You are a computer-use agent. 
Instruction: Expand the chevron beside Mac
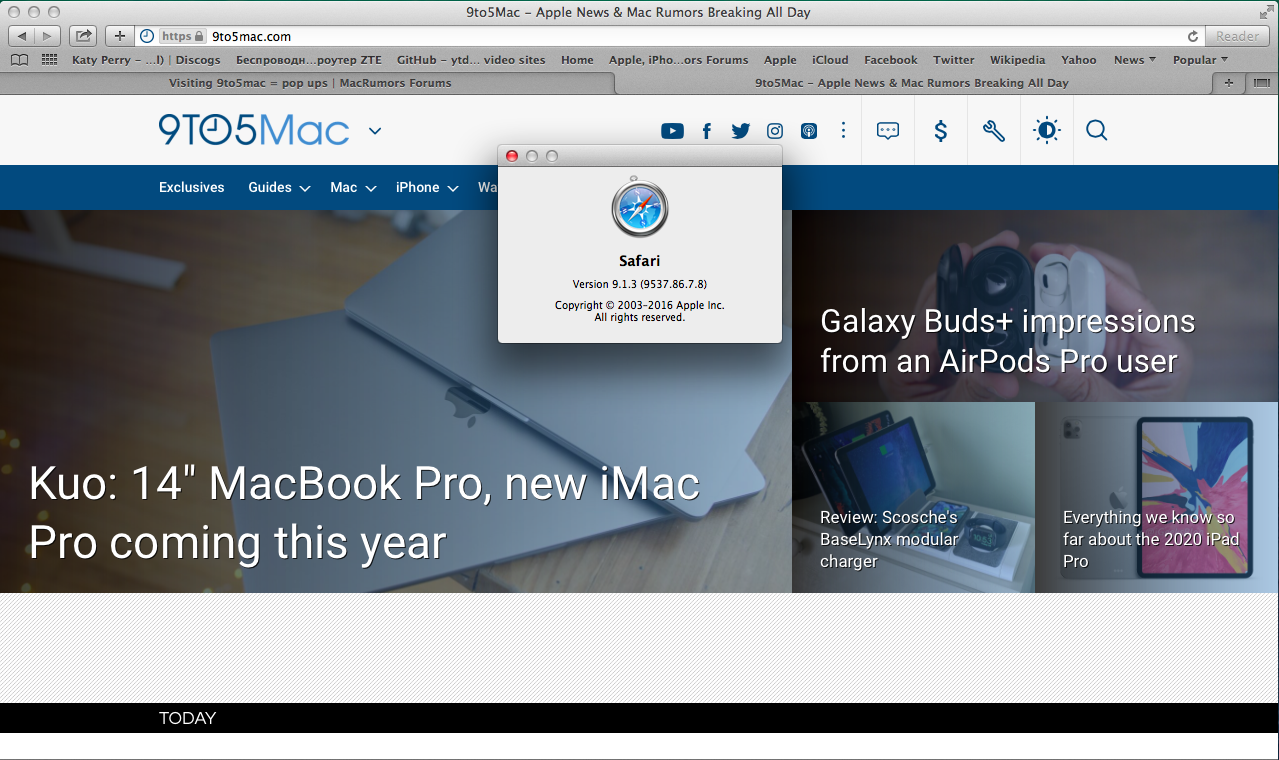371,188
